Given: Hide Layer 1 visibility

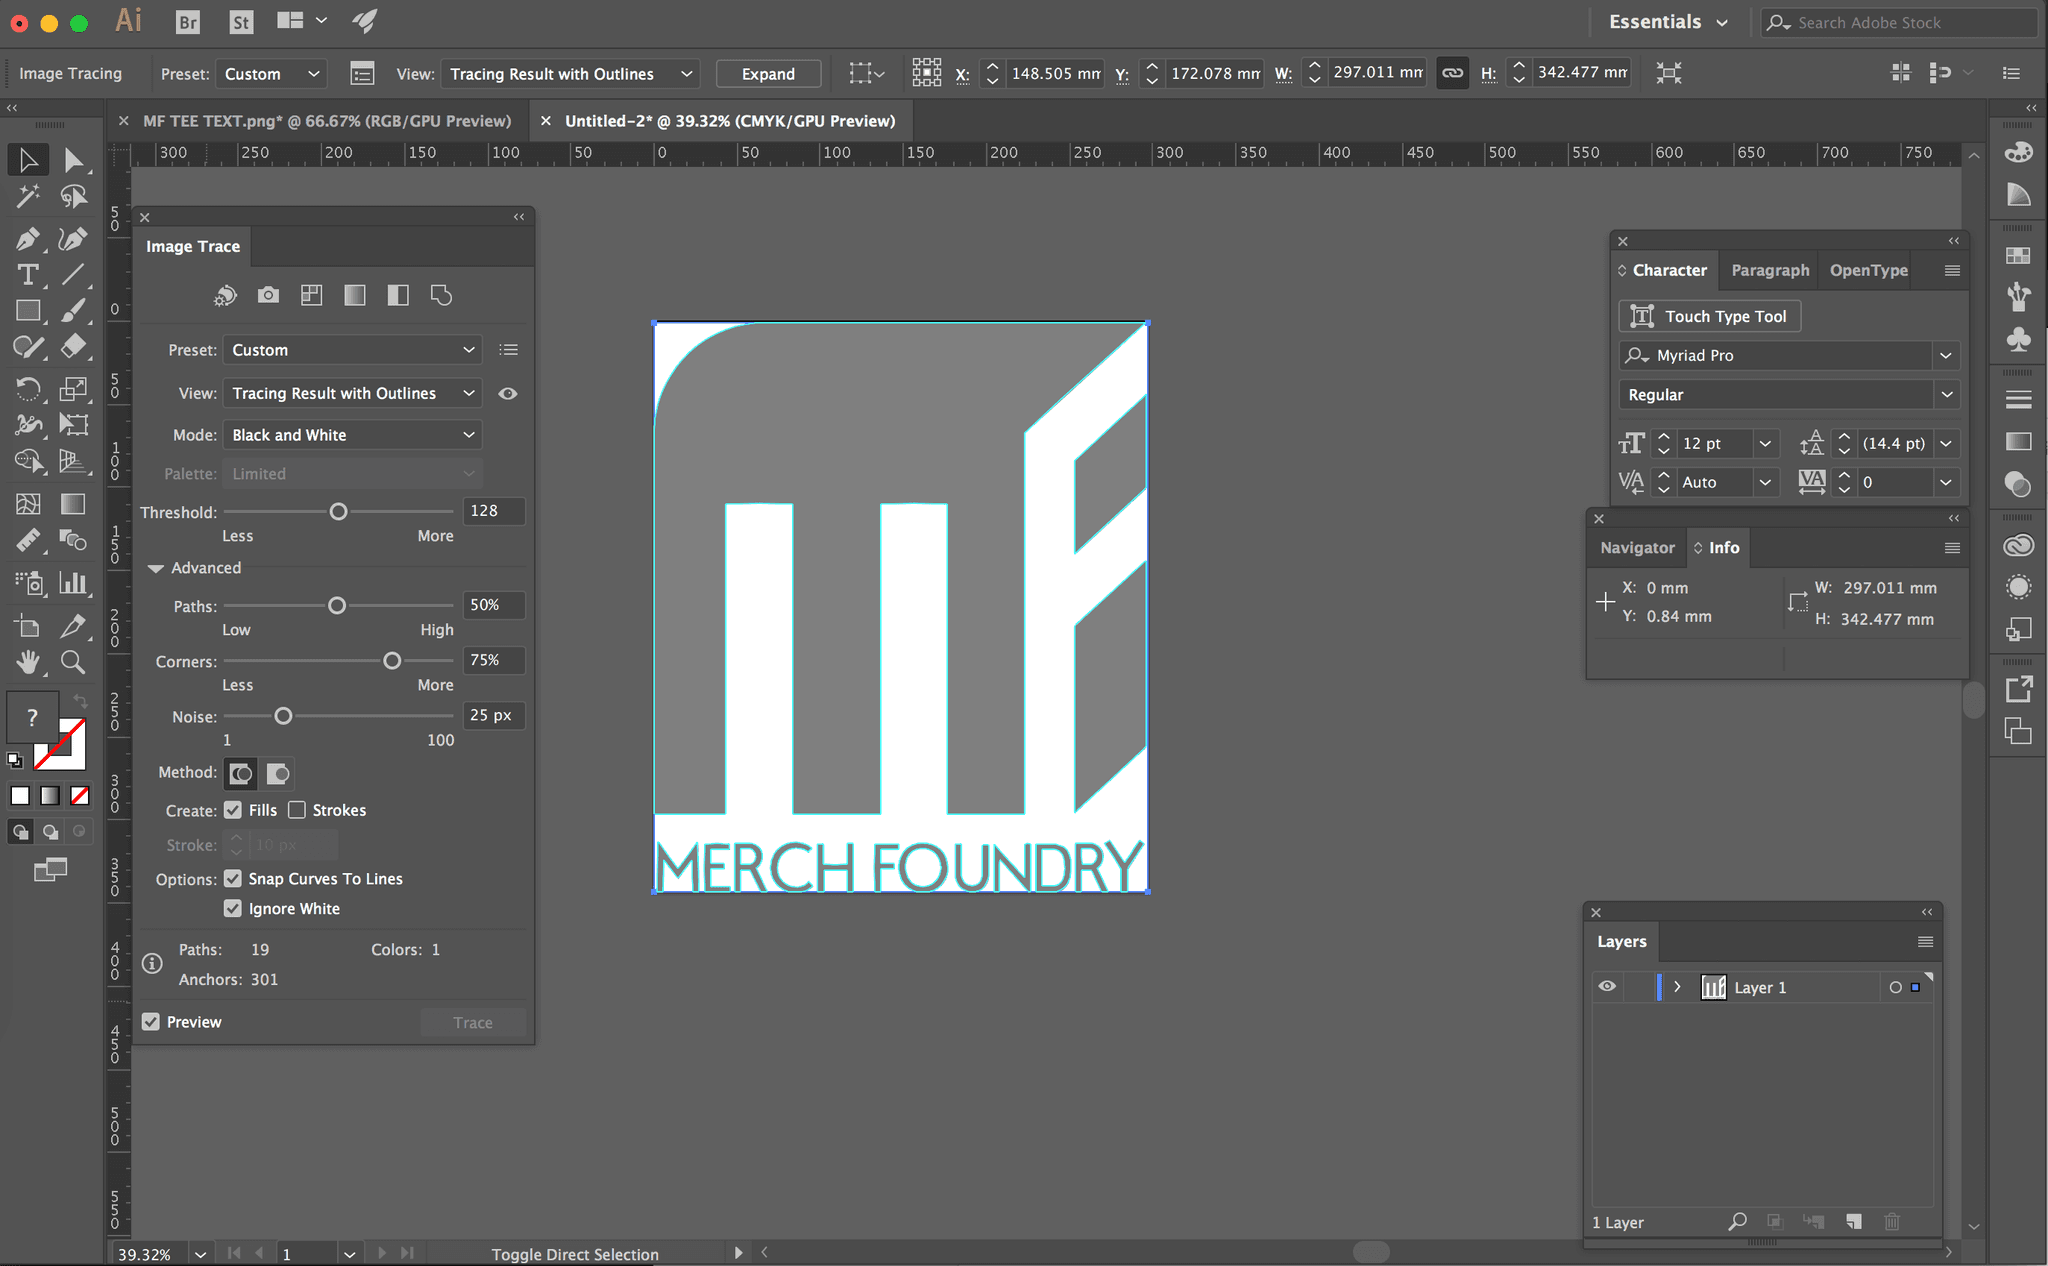Looking at the screenshot, I should point(1607,986).
